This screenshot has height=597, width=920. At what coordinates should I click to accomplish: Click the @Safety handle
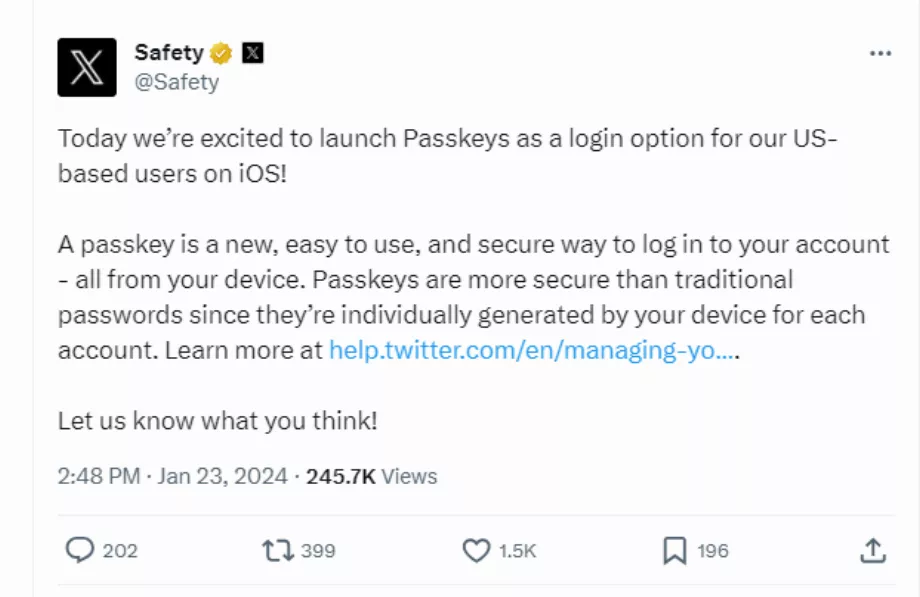point(177,82)
